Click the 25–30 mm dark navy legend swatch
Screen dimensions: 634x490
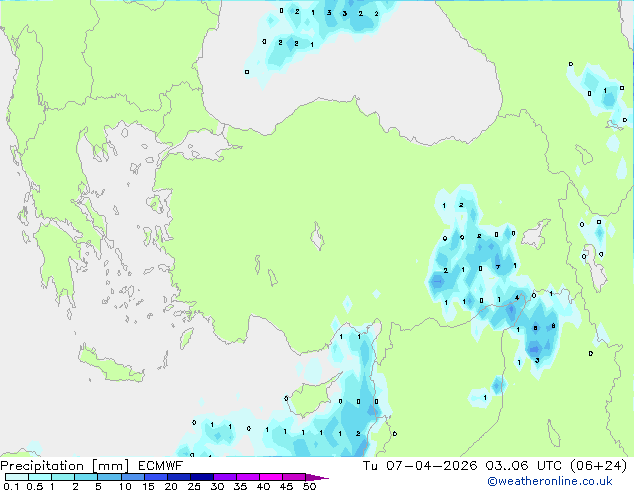tap(202, 477)
